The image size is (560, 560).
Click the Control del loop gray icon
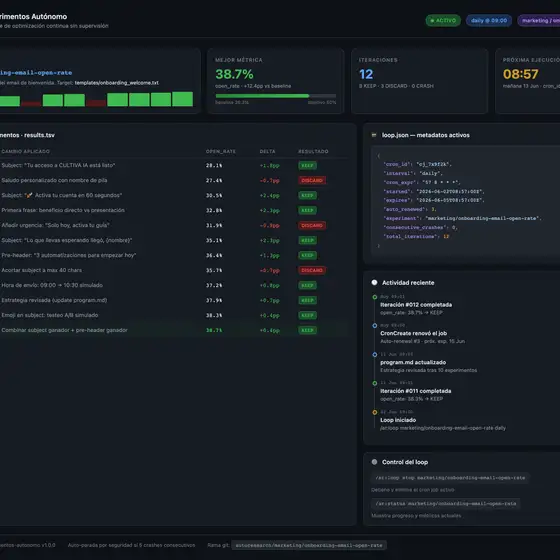pos(374,462)
